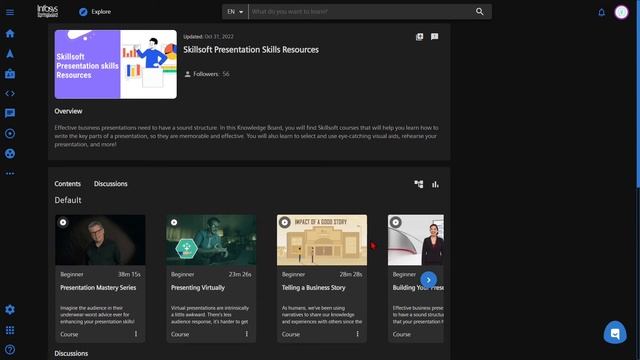Open options menu on Presentation Mastery Series card
The height and width of the screenshot is (360, 640).
pyautogui.click(x=136, y=334)
